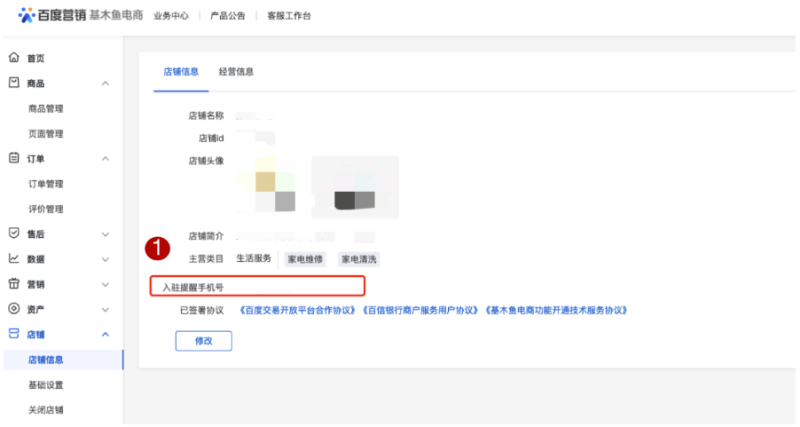The image size is (800, 427).
Task: Open 业务中心 in top navigation
Action: (x=171, y=16)
